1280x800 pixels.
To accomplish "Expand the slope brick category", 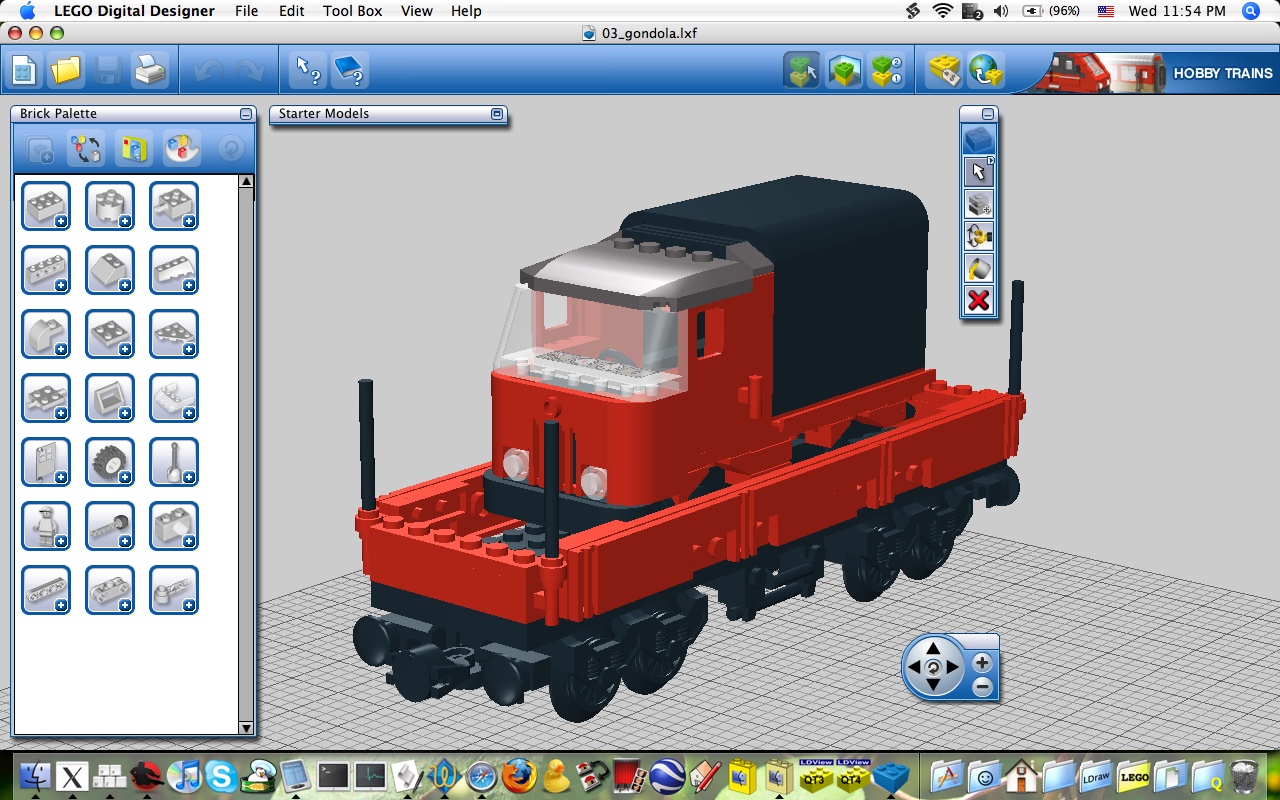I will pyautogui.click(x=110, y=270).
